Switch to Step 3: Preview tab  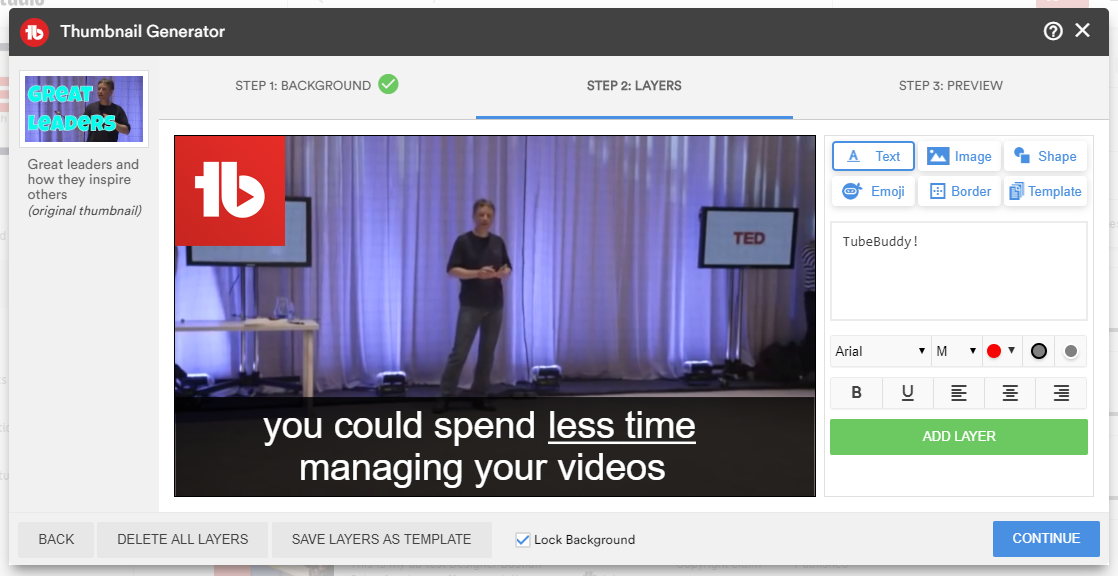coord(950,86)
